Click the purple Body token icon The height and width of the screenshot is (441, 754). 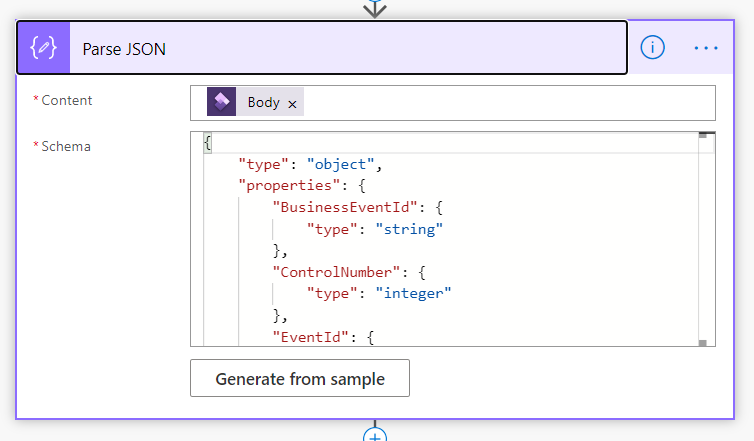pyautogui.click(x=221, y=101)
